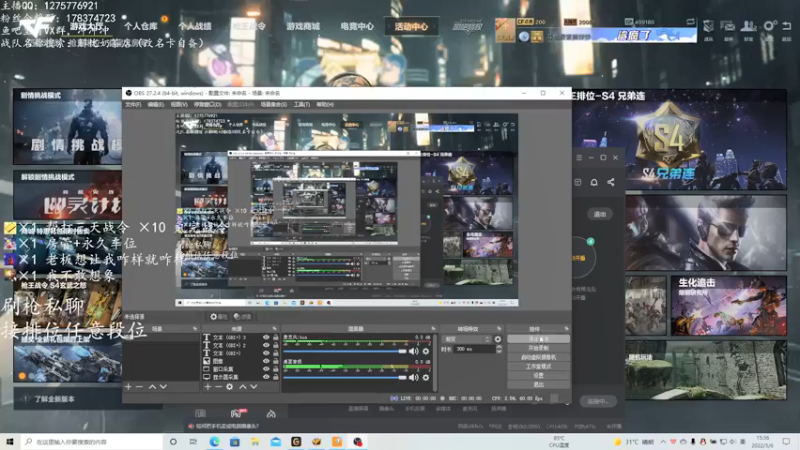Image resolution: width=800 pixels, height=450 pixels.
Task: Toggle lock on 文本 (GDI+) 3 source
Action: [276, 337]
